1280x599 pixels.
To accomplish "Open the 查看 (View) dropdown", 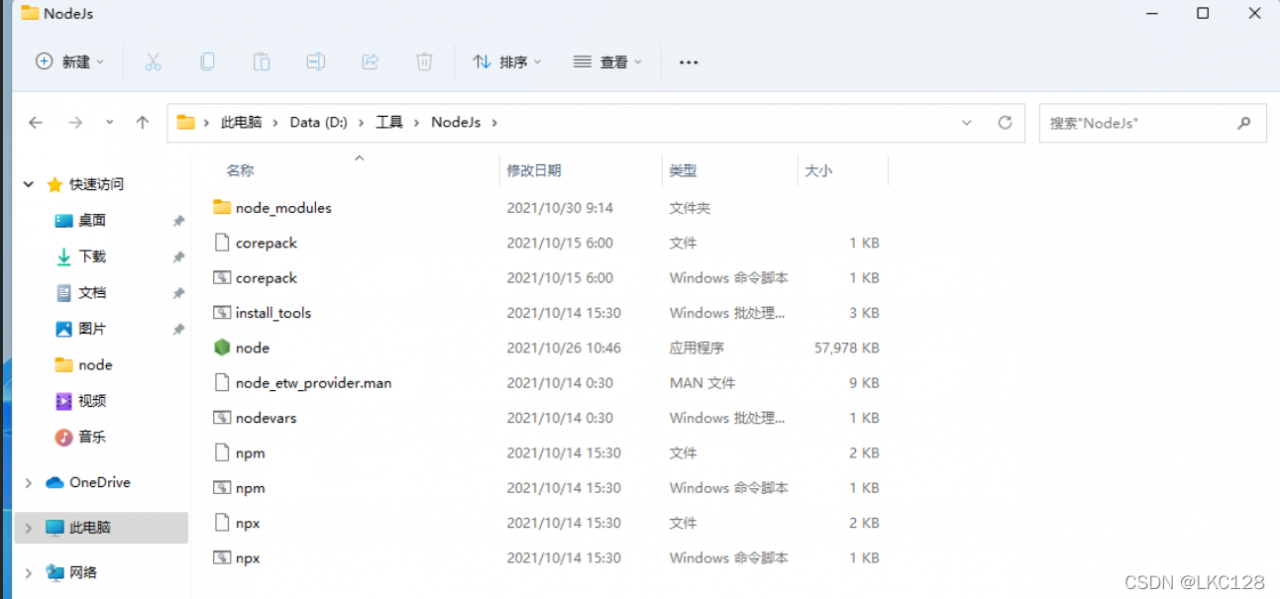I will 607,62.
